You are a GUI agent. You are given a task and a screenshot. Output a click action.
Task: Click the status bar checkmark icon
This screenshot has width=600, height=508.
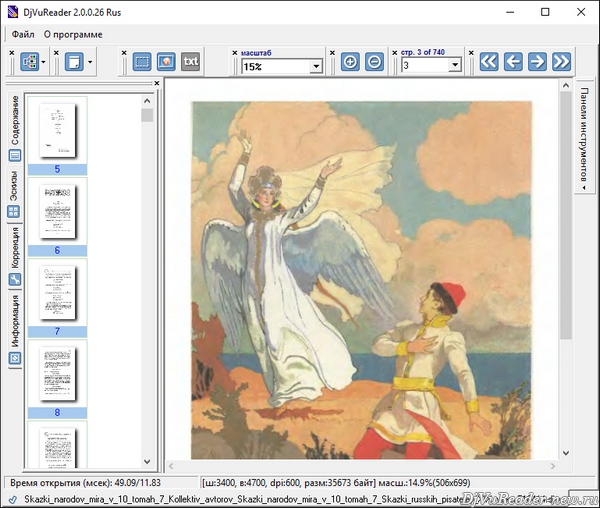[x=13, y=500]
